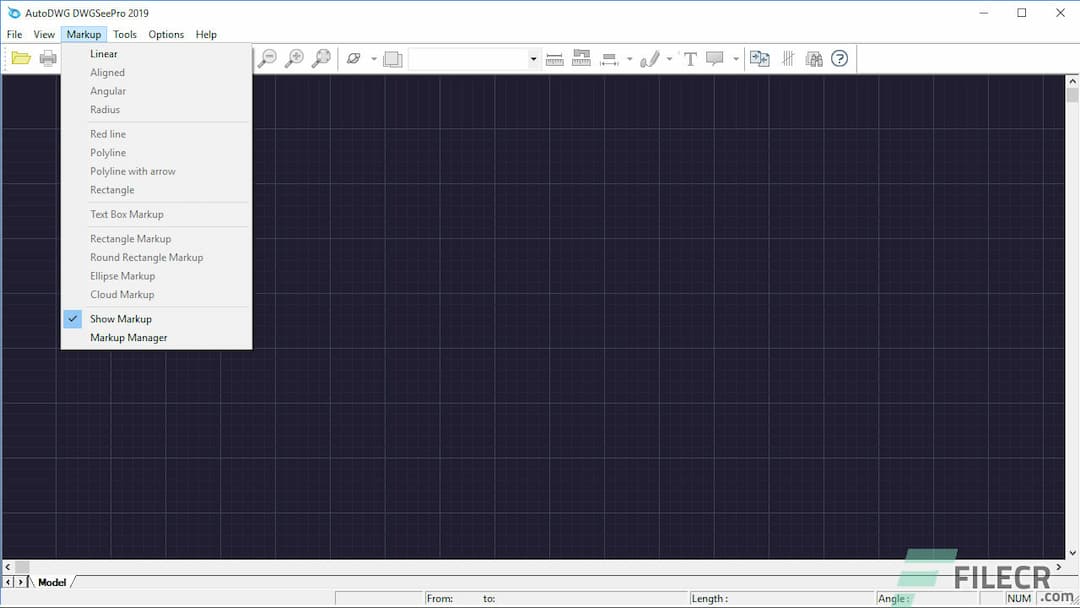Screen dimensions: 1080x608
Task: Expand the callout markup dropdown arrow
Action: click(737, 58)
